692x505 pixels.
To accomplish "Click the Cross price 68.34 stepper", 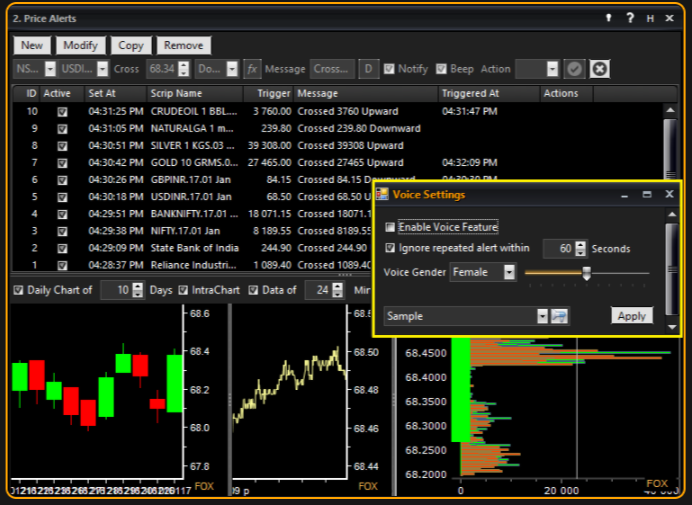I will click(184, 69).
